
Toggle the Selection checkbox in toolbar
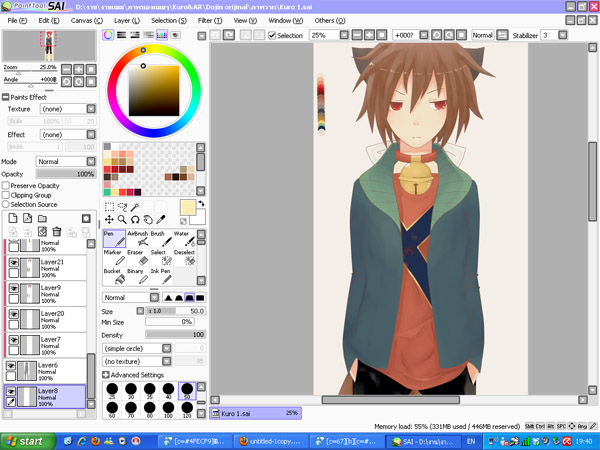(x=272, y=36)
